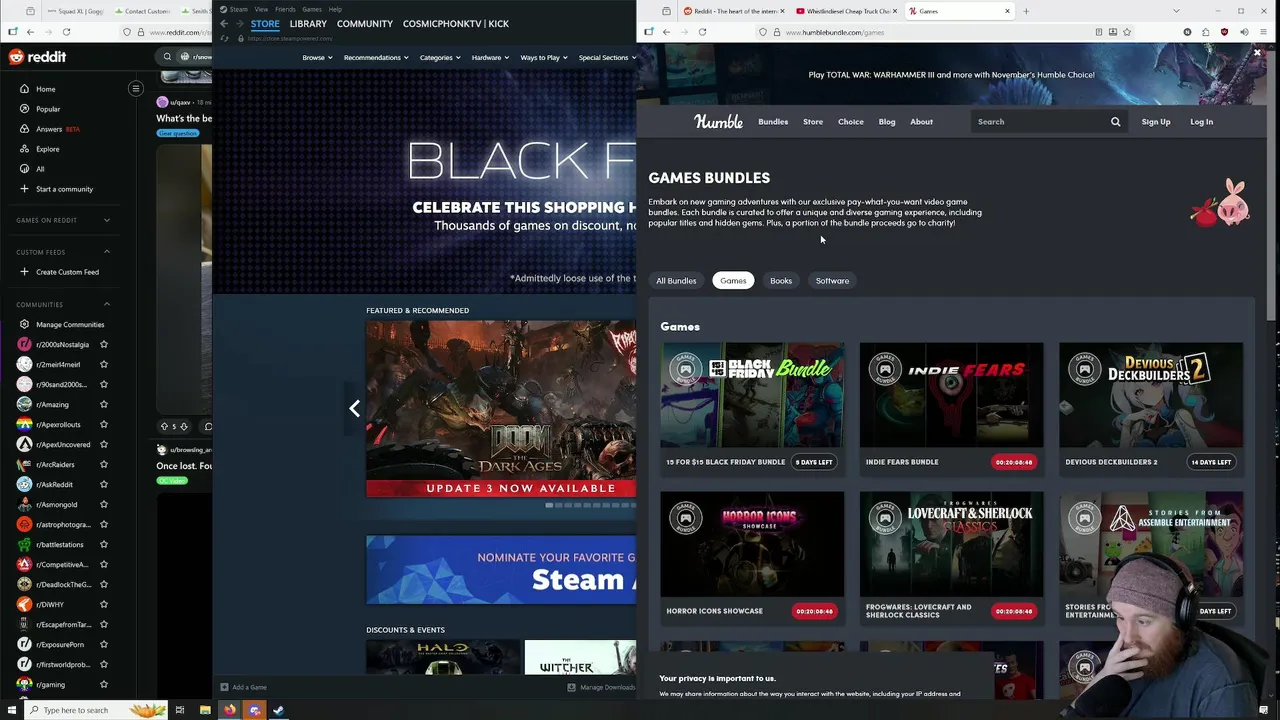
Task: Favorite r/battlestations with its star
Action: 103,544
